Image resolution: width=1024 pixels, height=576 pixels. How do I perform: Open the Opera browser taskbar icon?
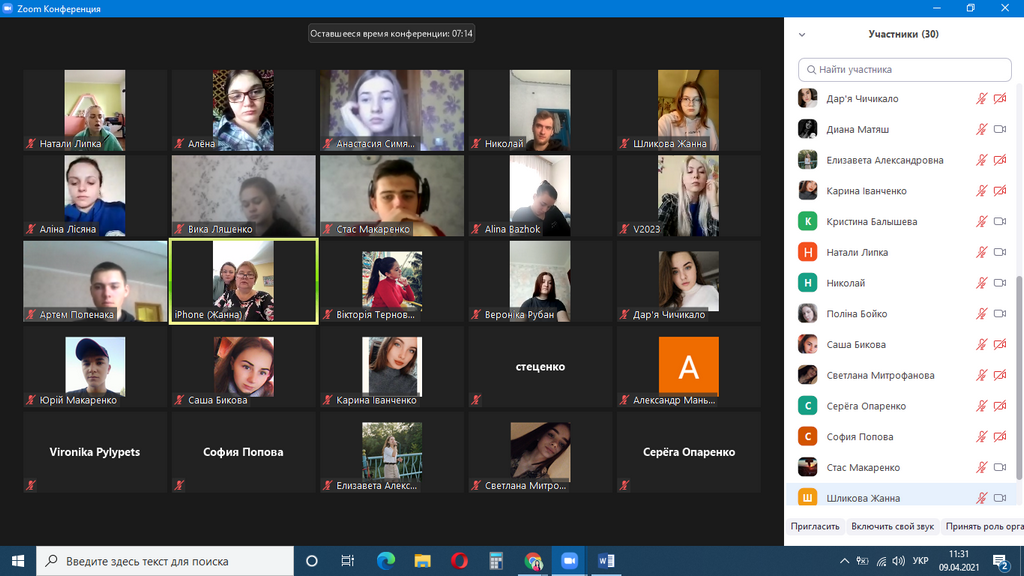coord(459,561)
